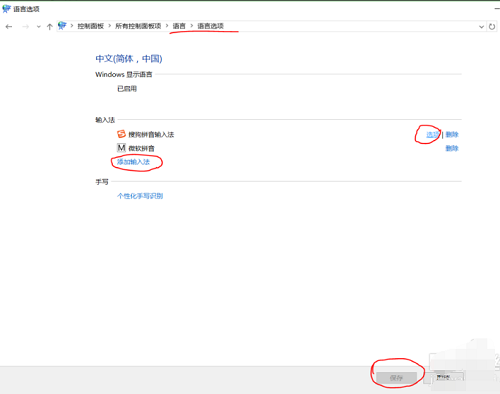This screenshot has width=500, height=394.
Task: Click the control panel icon in the address bar
Action: click(62, 26)
